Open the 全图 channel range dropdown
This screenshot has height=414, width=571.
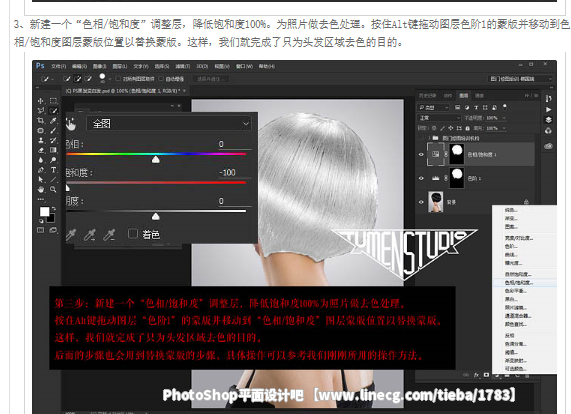[x=169, y=124]
